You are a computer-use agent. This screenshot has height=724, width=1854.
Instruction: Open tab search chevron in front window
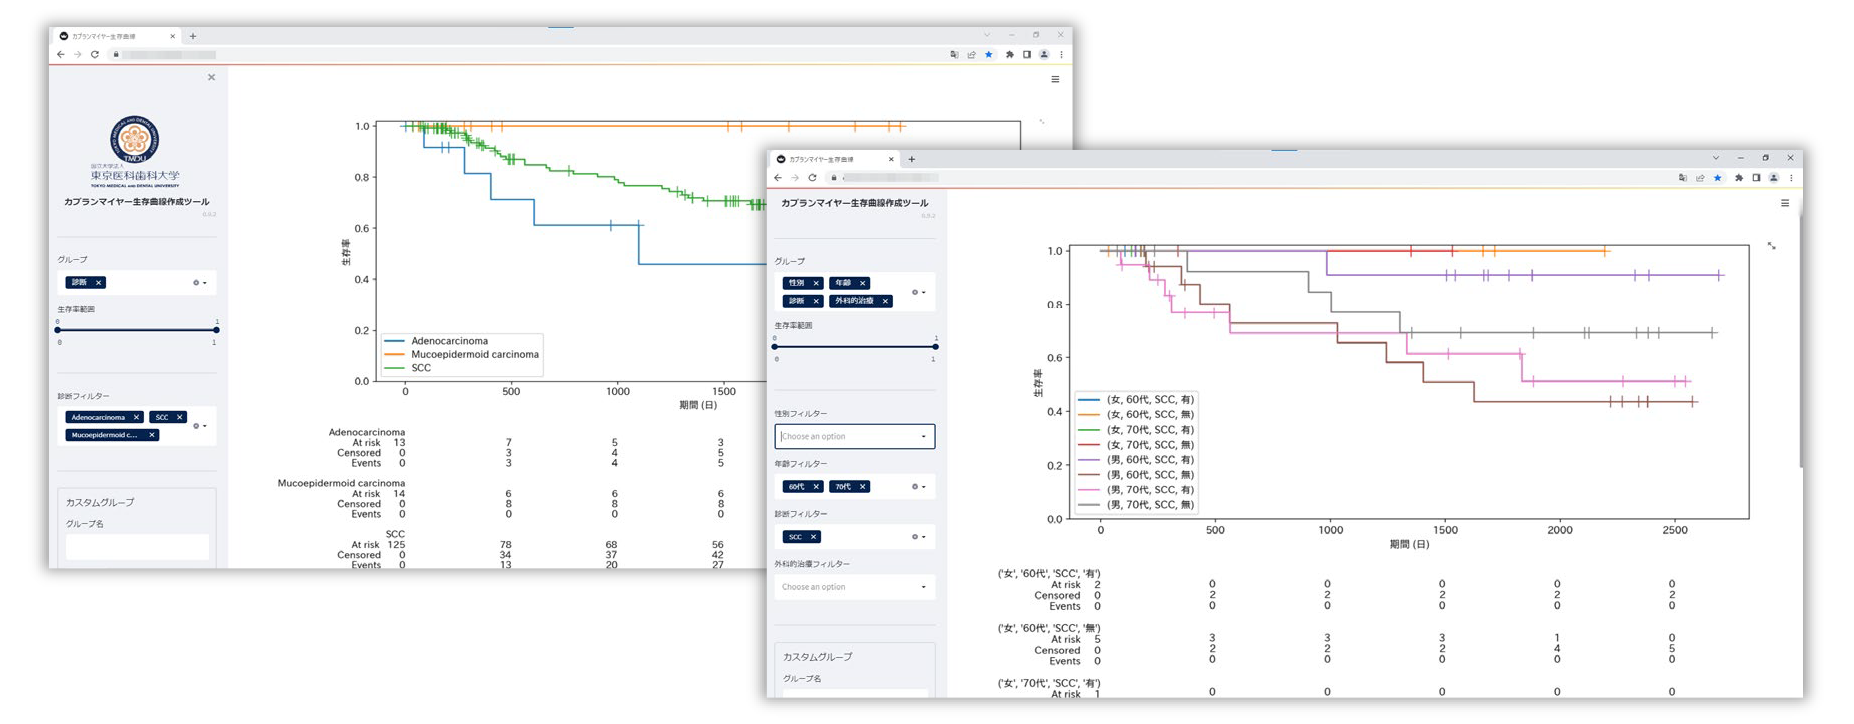pos(1716,158)
